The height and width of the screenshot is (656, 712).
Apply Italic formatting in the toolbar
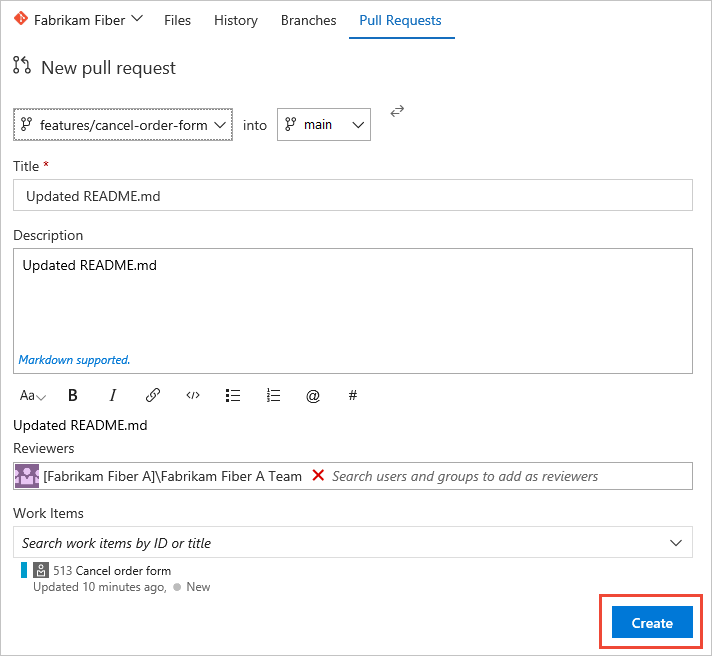coord(113,395)
